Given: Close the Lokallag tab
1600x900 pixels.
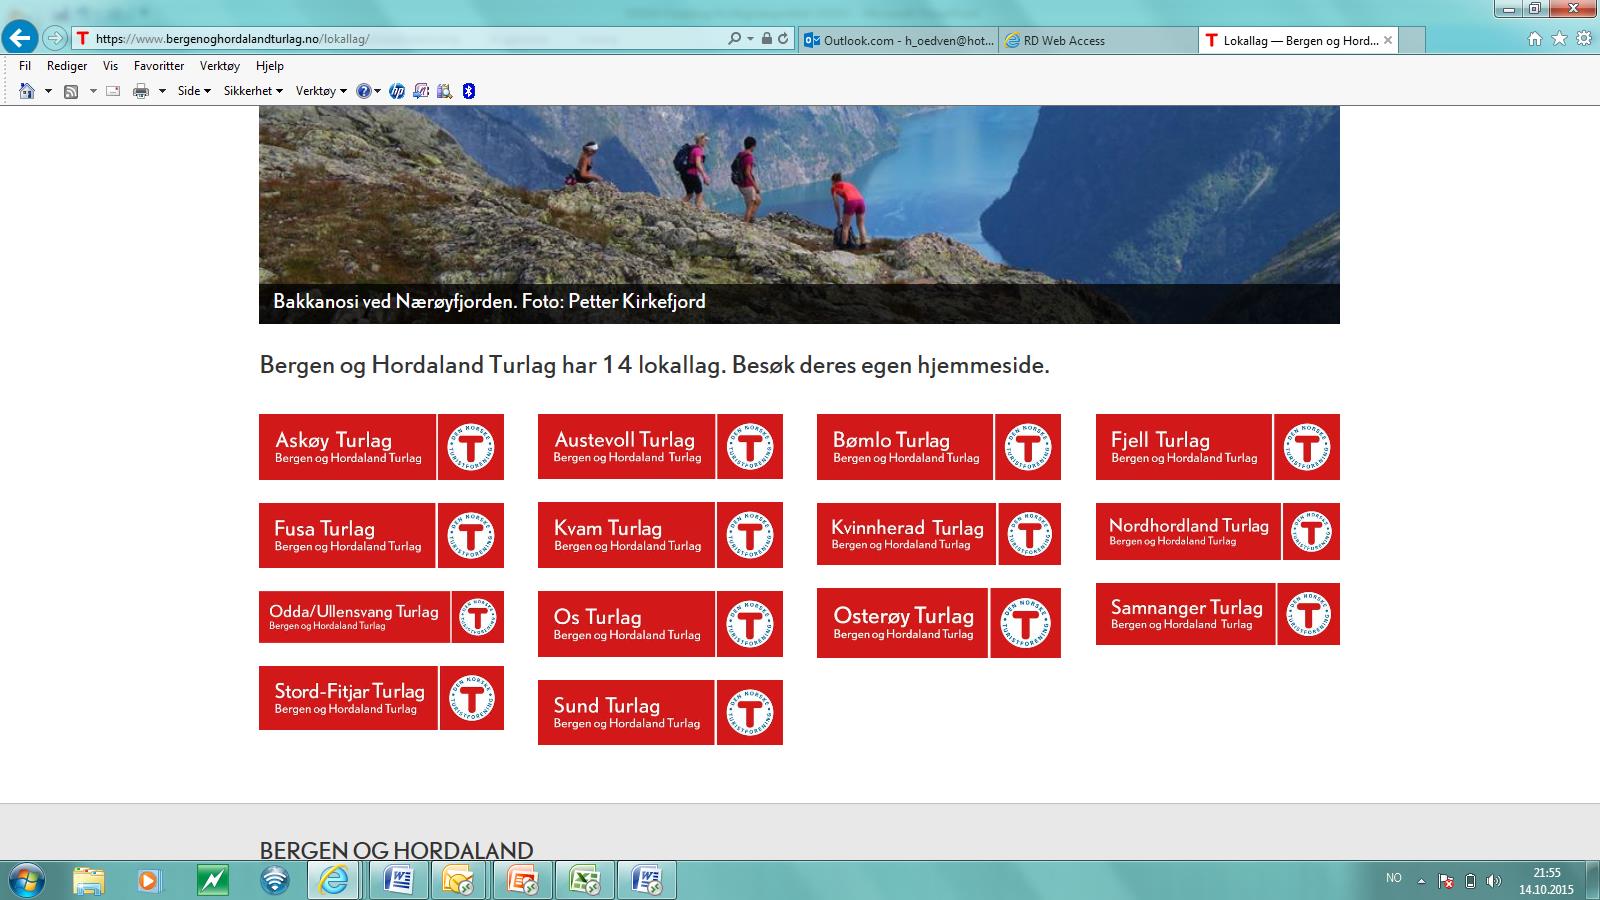Looking at the screenshot, I should coord(1387,40).
